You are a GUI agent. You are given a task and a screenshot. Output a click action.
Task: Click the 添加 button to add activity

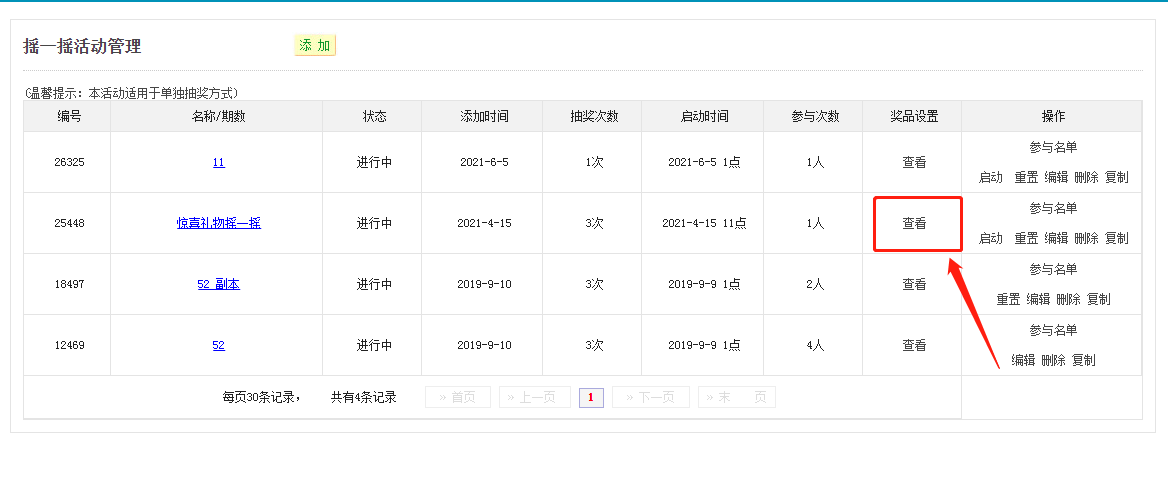[315, 46]
